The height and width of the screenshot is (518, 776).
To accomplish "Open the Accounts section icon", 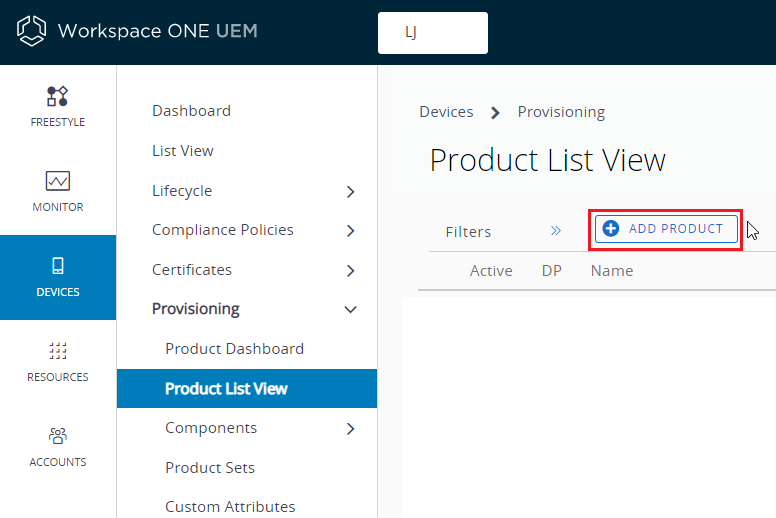I will pos(57,435).
